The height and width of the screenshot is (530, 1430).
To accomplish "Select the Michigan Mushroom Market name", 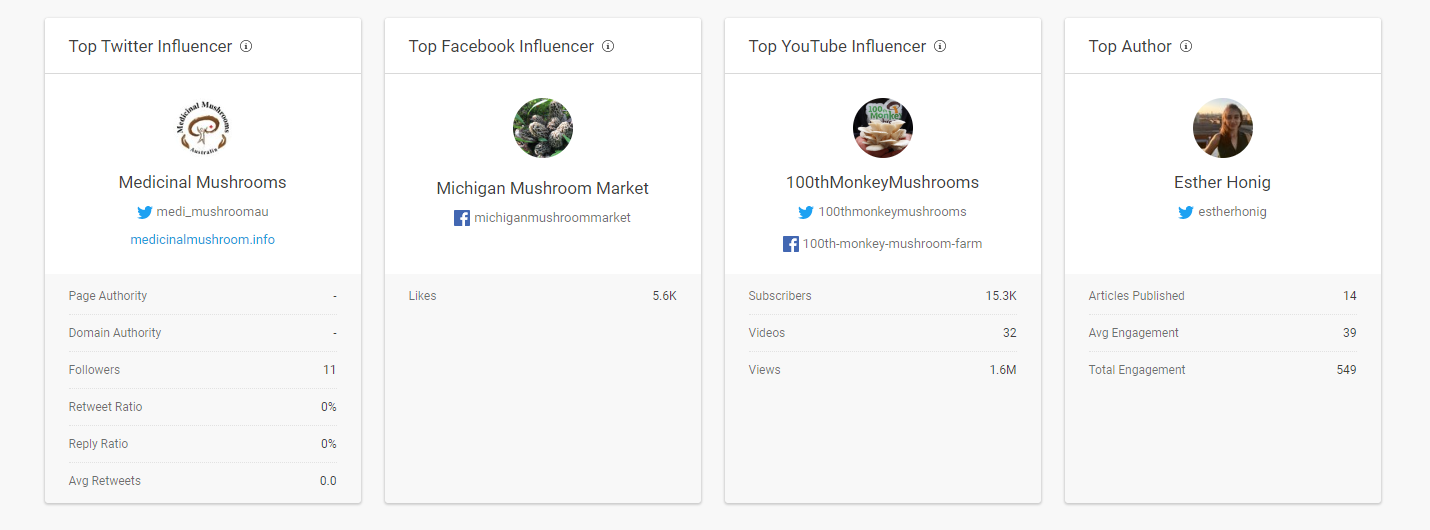I will pos(543,188).
